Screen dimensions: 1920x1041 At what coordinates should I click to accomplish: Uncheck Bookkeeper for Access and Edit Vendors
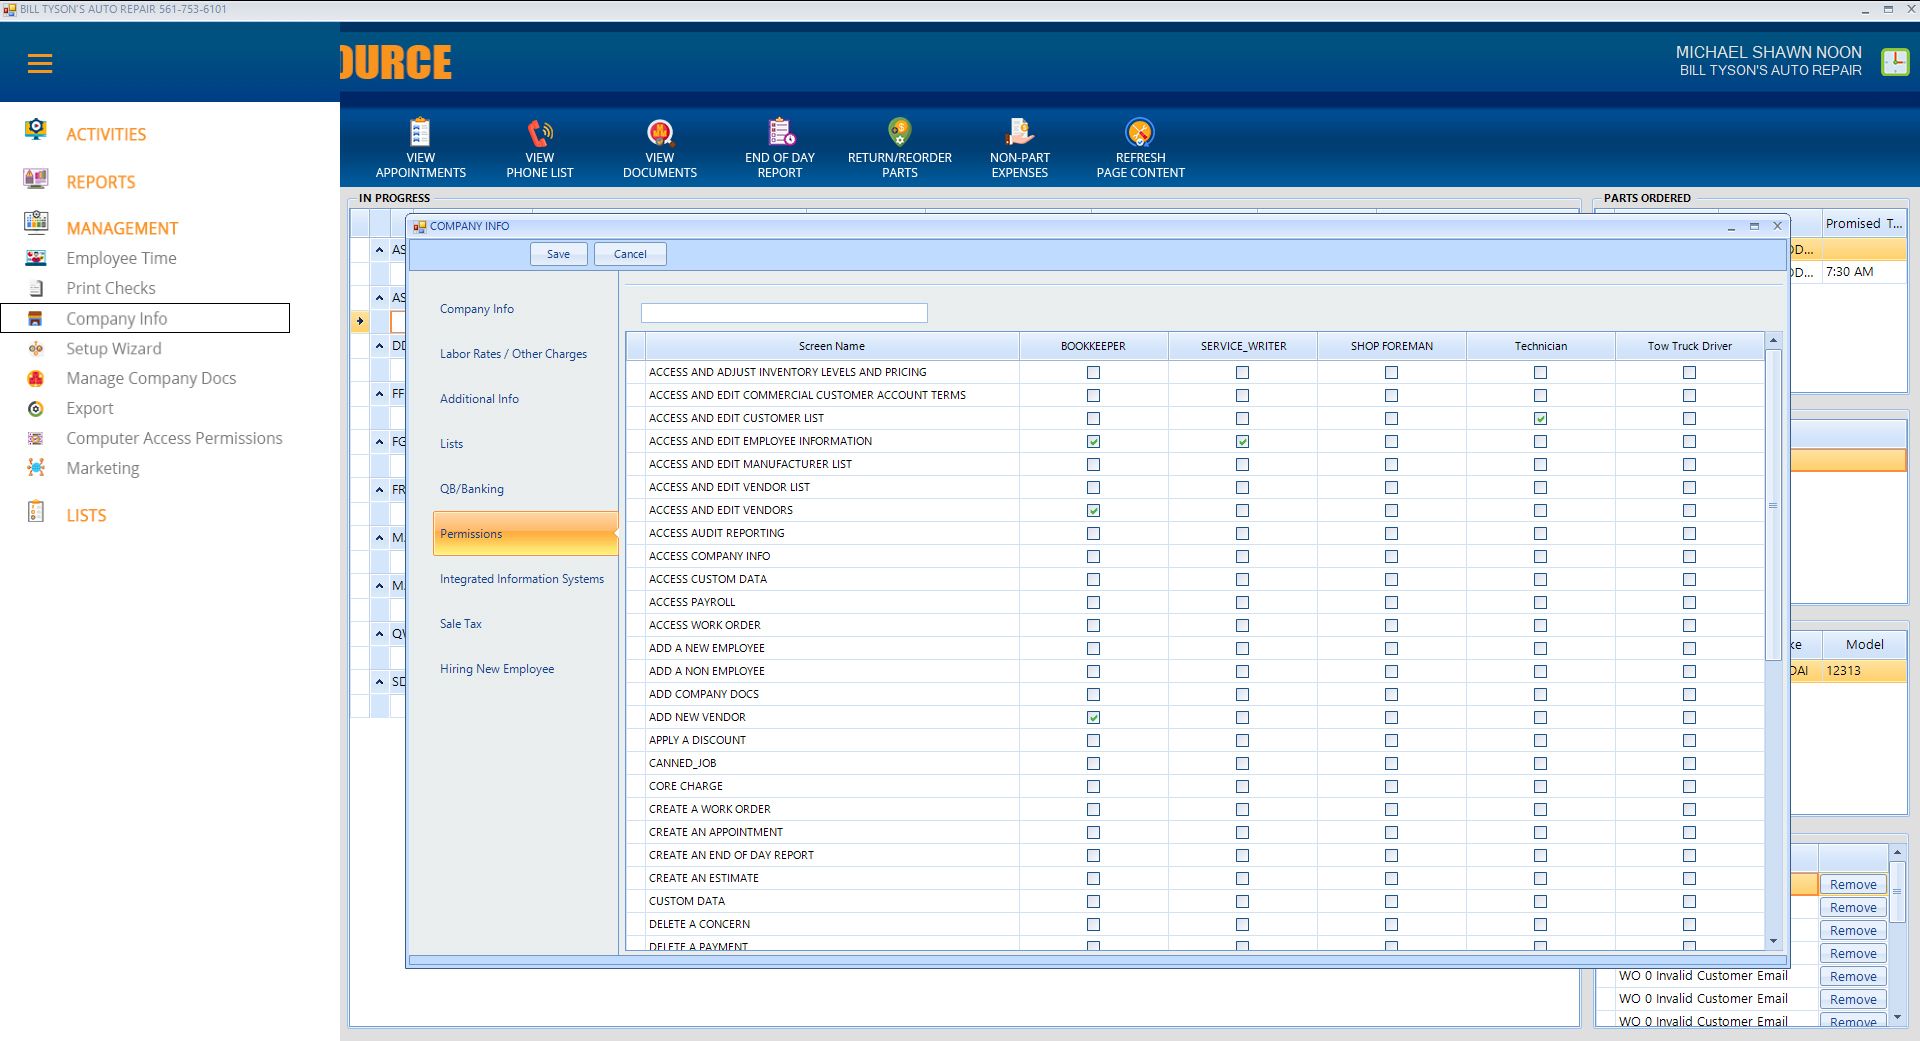(1093, 511)
